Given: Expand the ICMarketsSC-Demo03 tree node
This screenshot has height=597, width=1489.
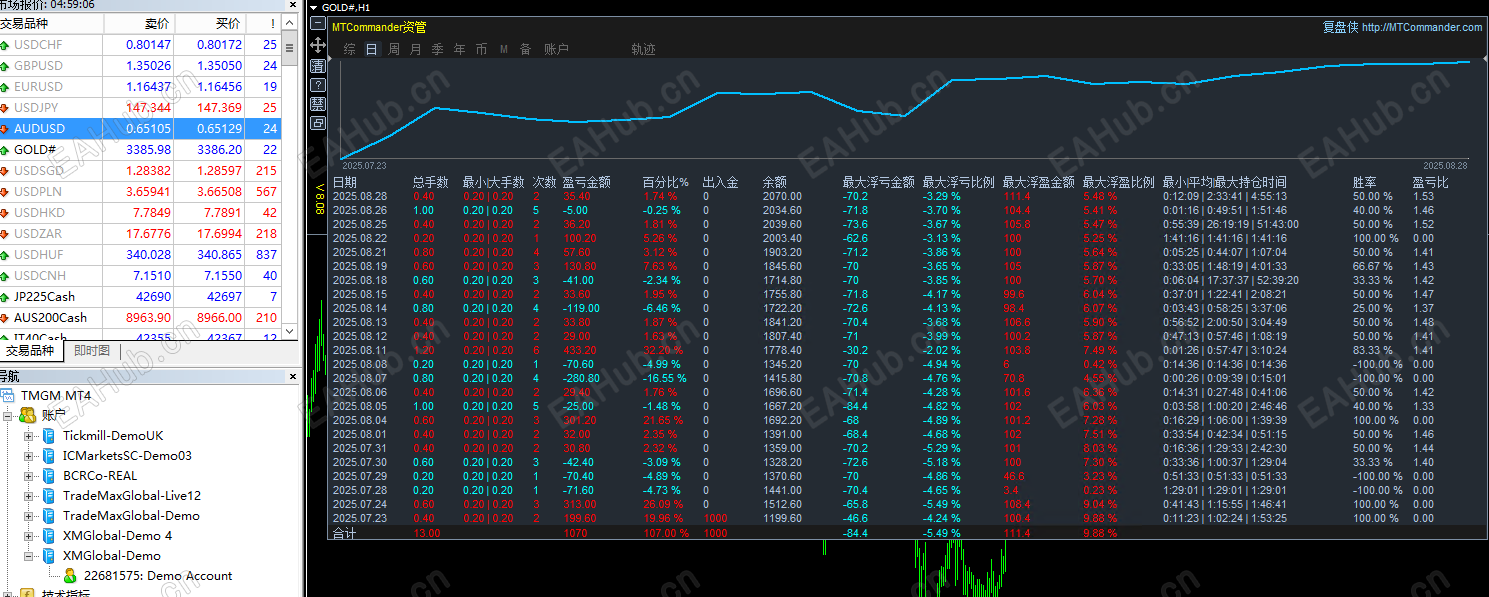Looking at the screenshot, I should tap(28, 456).
